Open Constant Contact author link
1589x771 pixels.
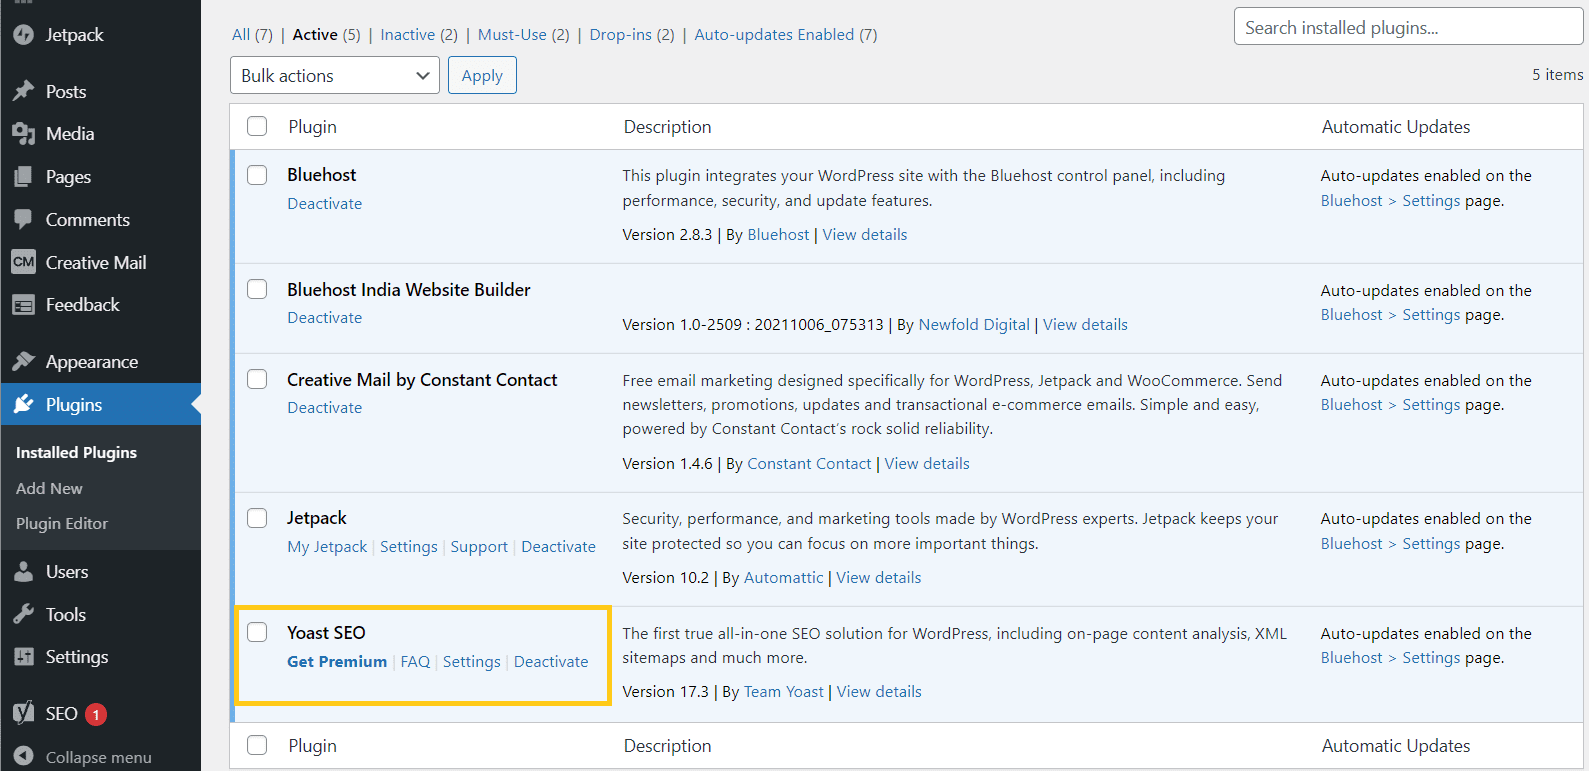pyautogui.click(x=809, y=463)
